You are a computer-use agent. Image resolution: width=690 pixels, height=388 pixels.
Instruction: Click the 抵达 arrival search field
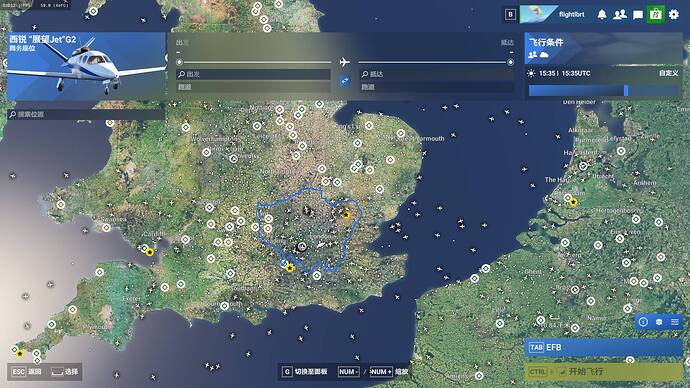[x=437, y=74]
